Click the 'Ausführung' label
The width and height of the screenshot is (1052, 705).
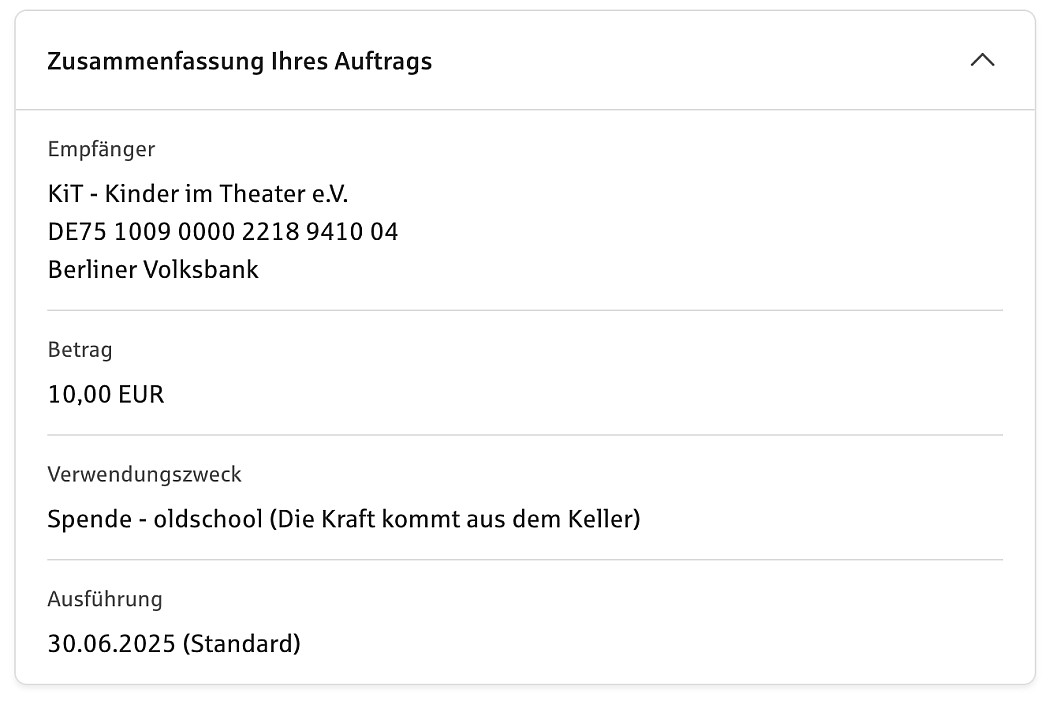point(104,600)
